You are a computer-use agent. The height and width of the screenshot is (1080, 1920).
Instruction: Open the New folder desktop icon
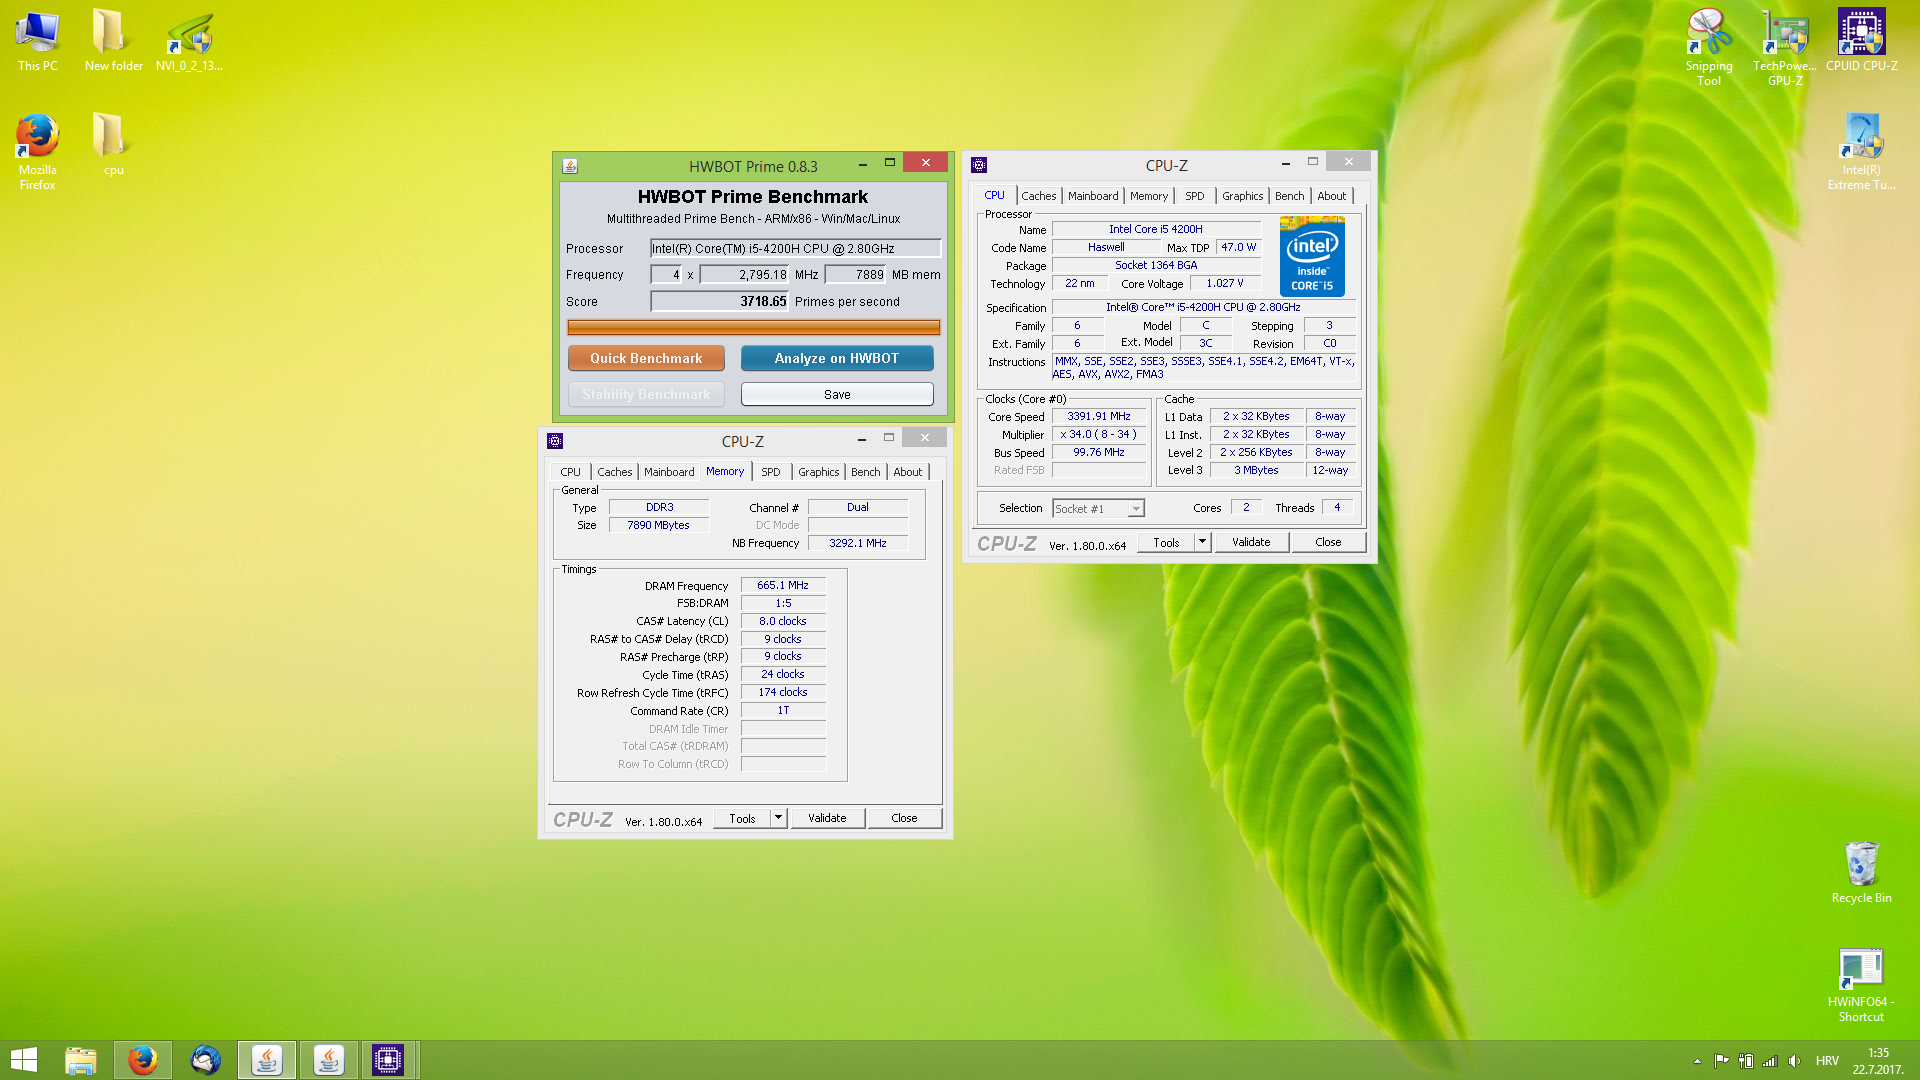(113, 41)
